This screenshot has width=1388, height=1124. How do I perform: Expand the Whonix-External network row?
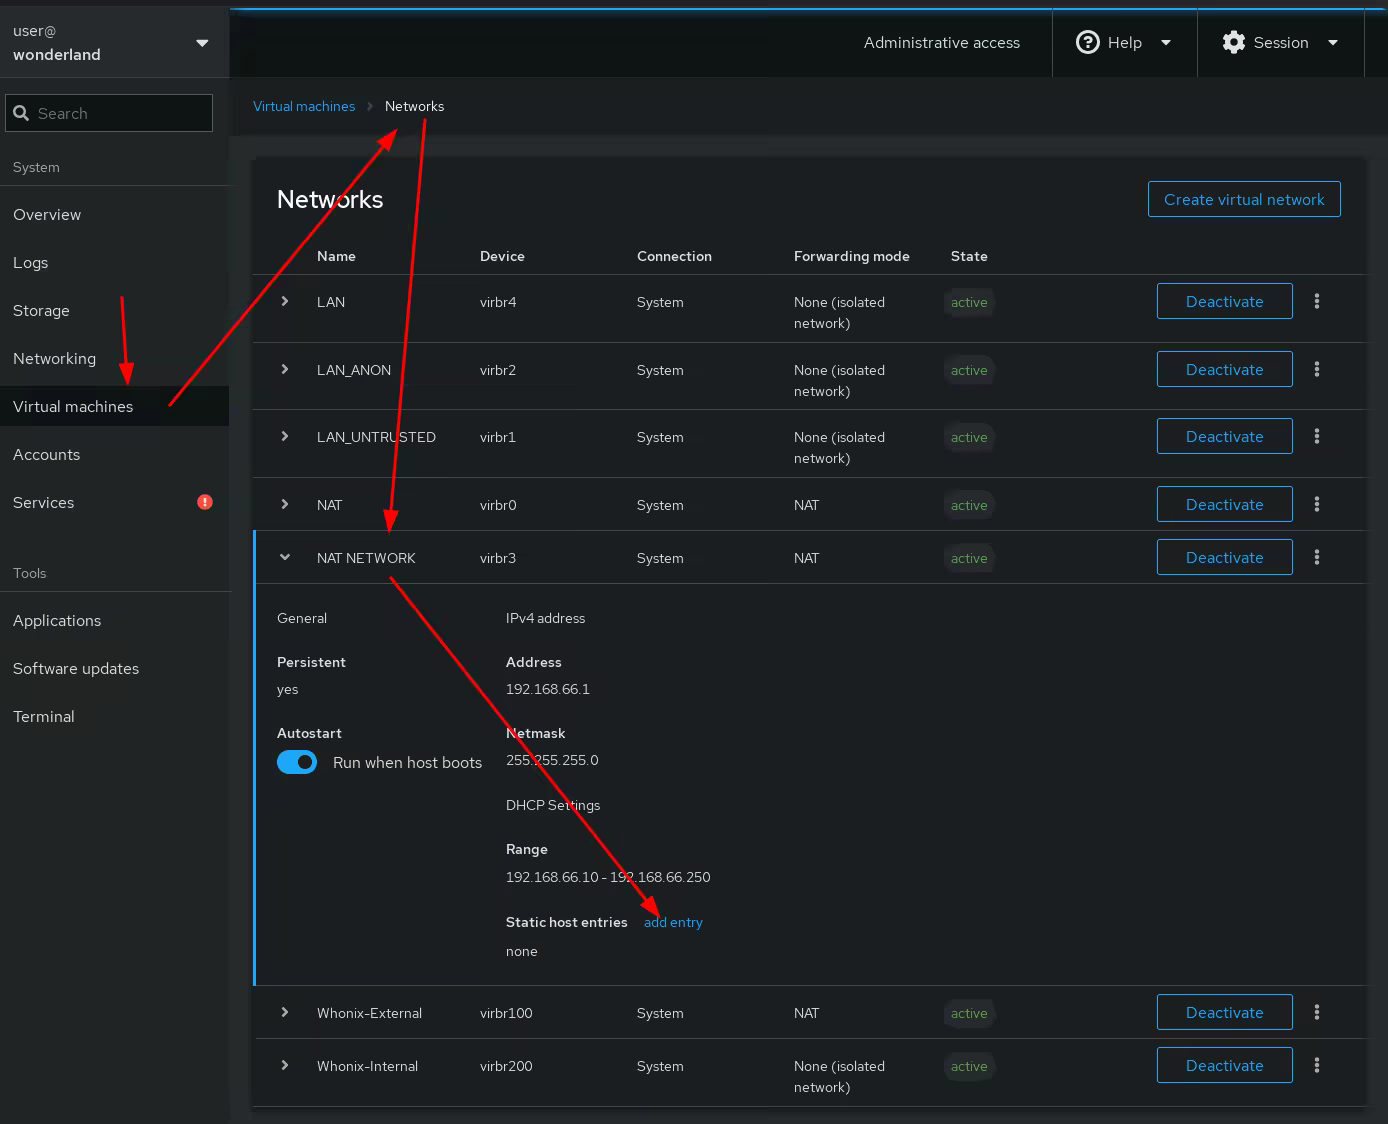pyautogui.click(x=285, y=1012)
